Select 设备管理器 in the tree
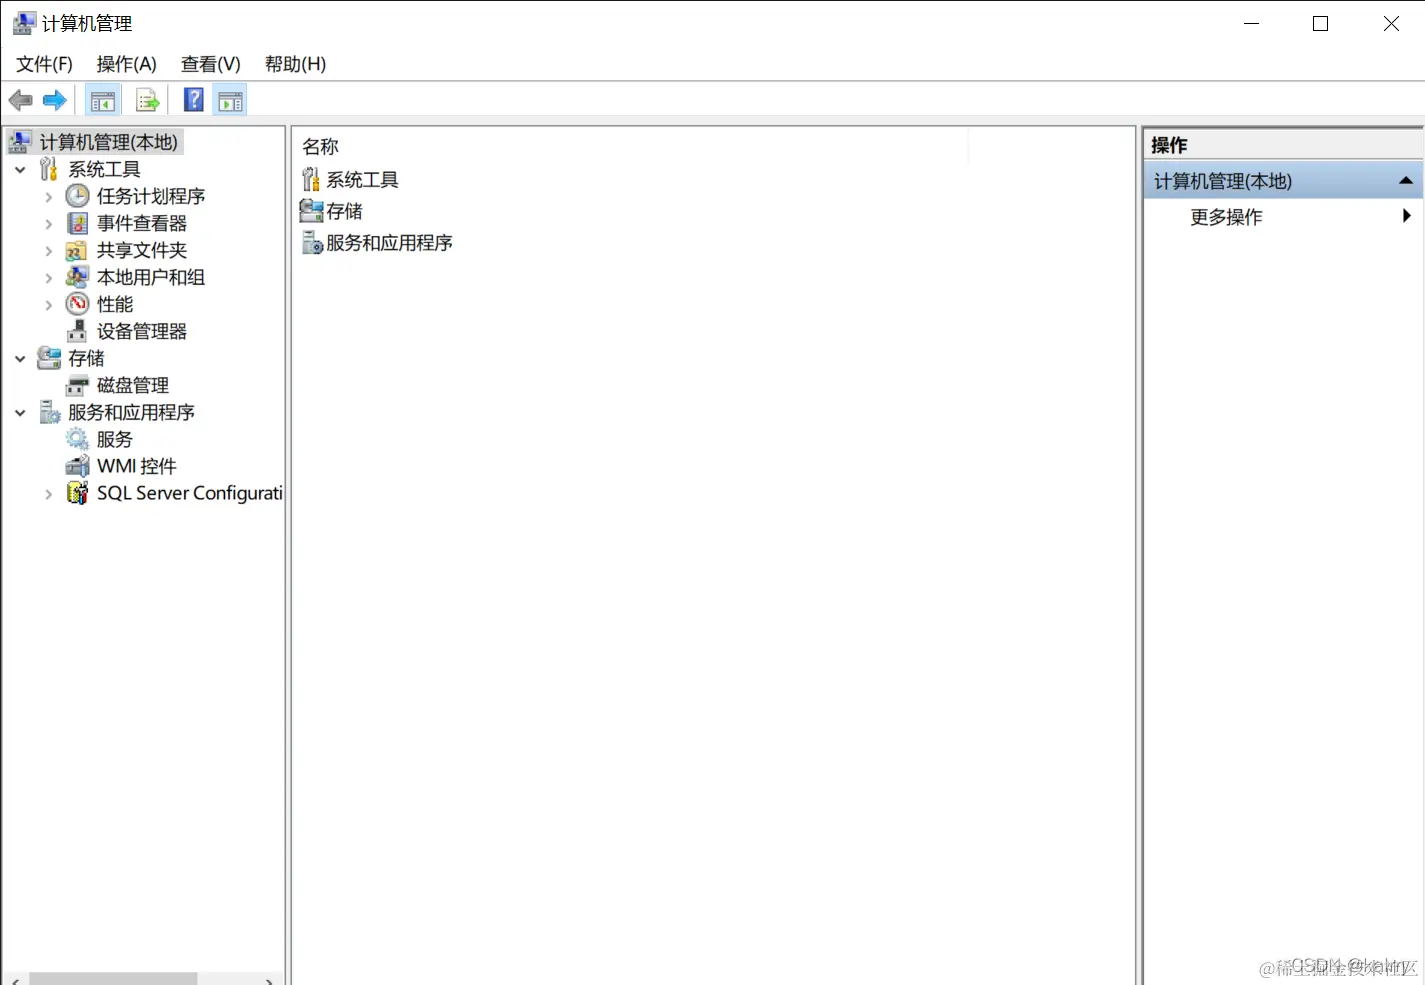 [x=142, y=331]
